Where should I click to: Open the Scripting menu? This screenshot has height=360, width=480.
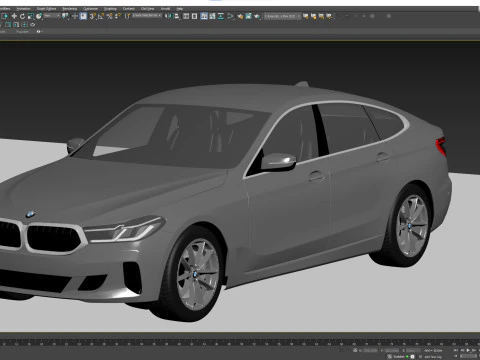point(110,9)
